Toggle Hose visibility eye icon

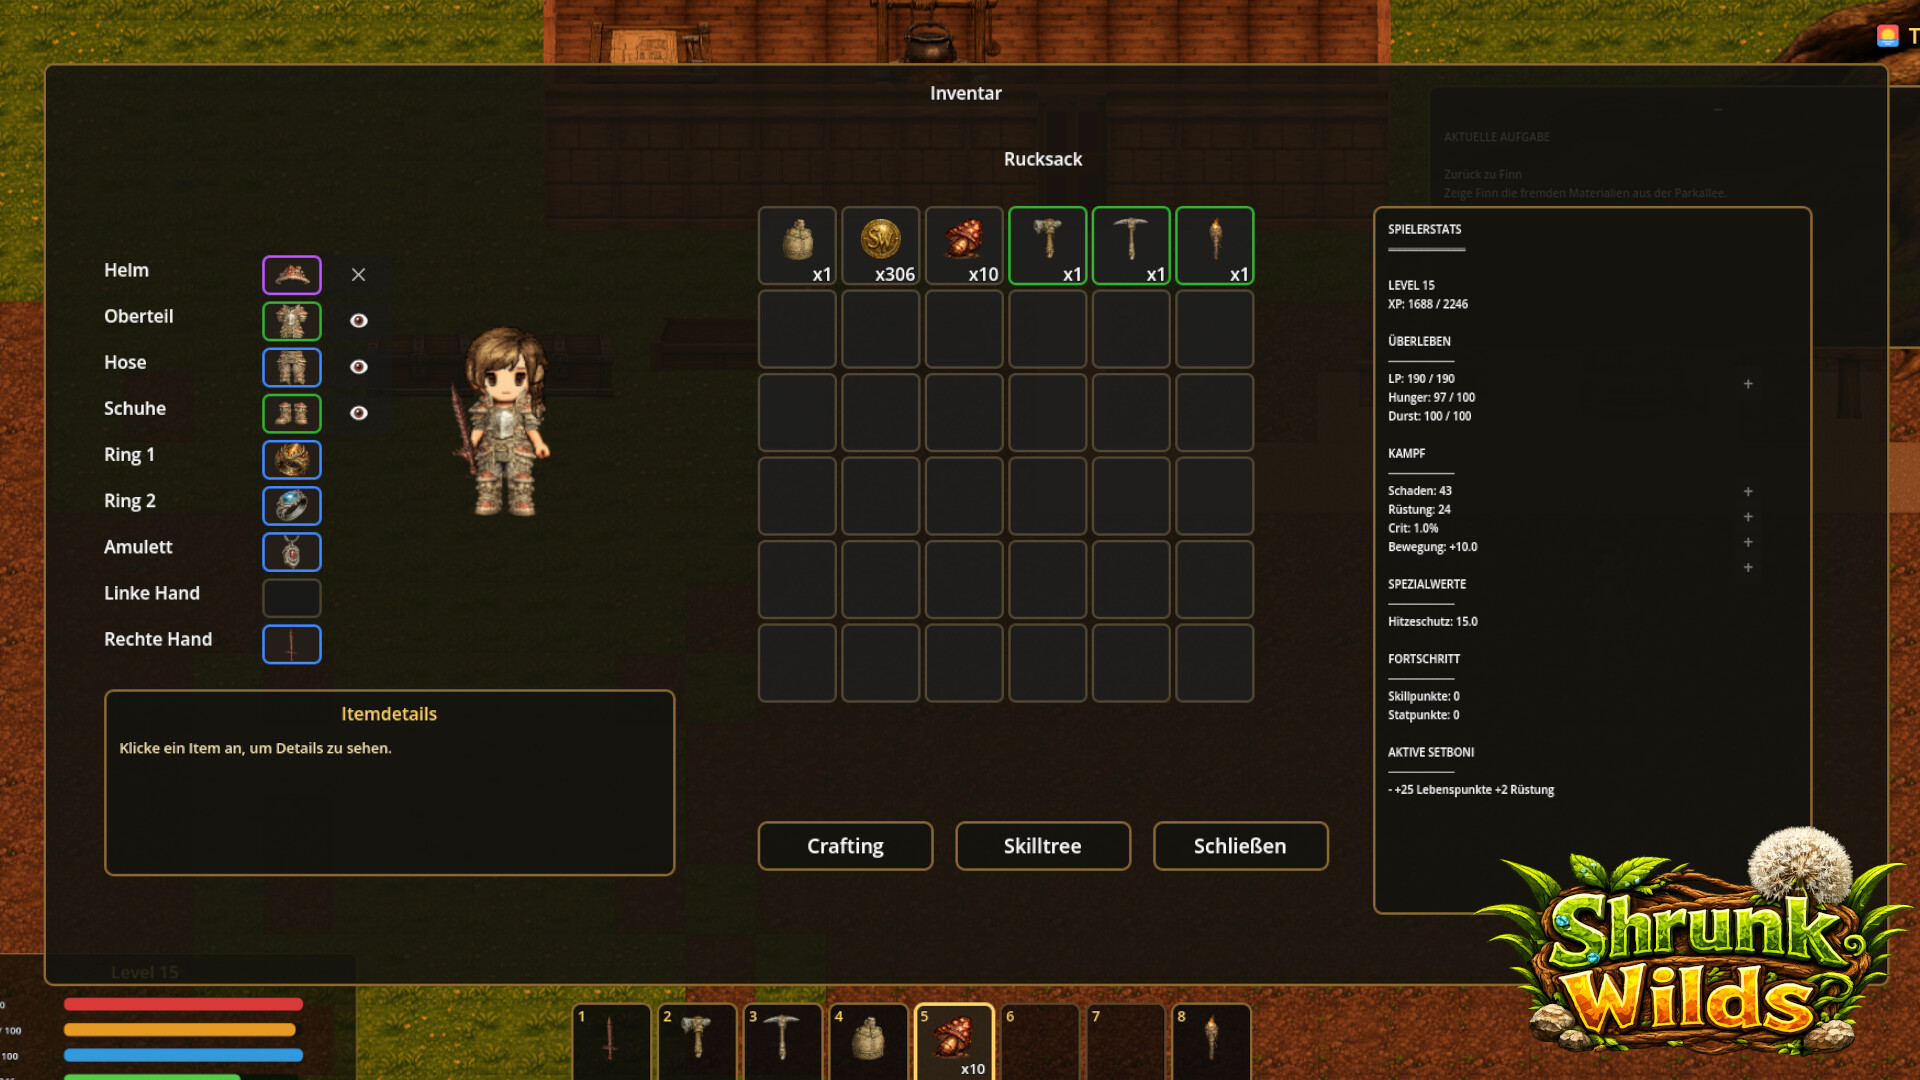pyautogui.click(x=358, y=367)
